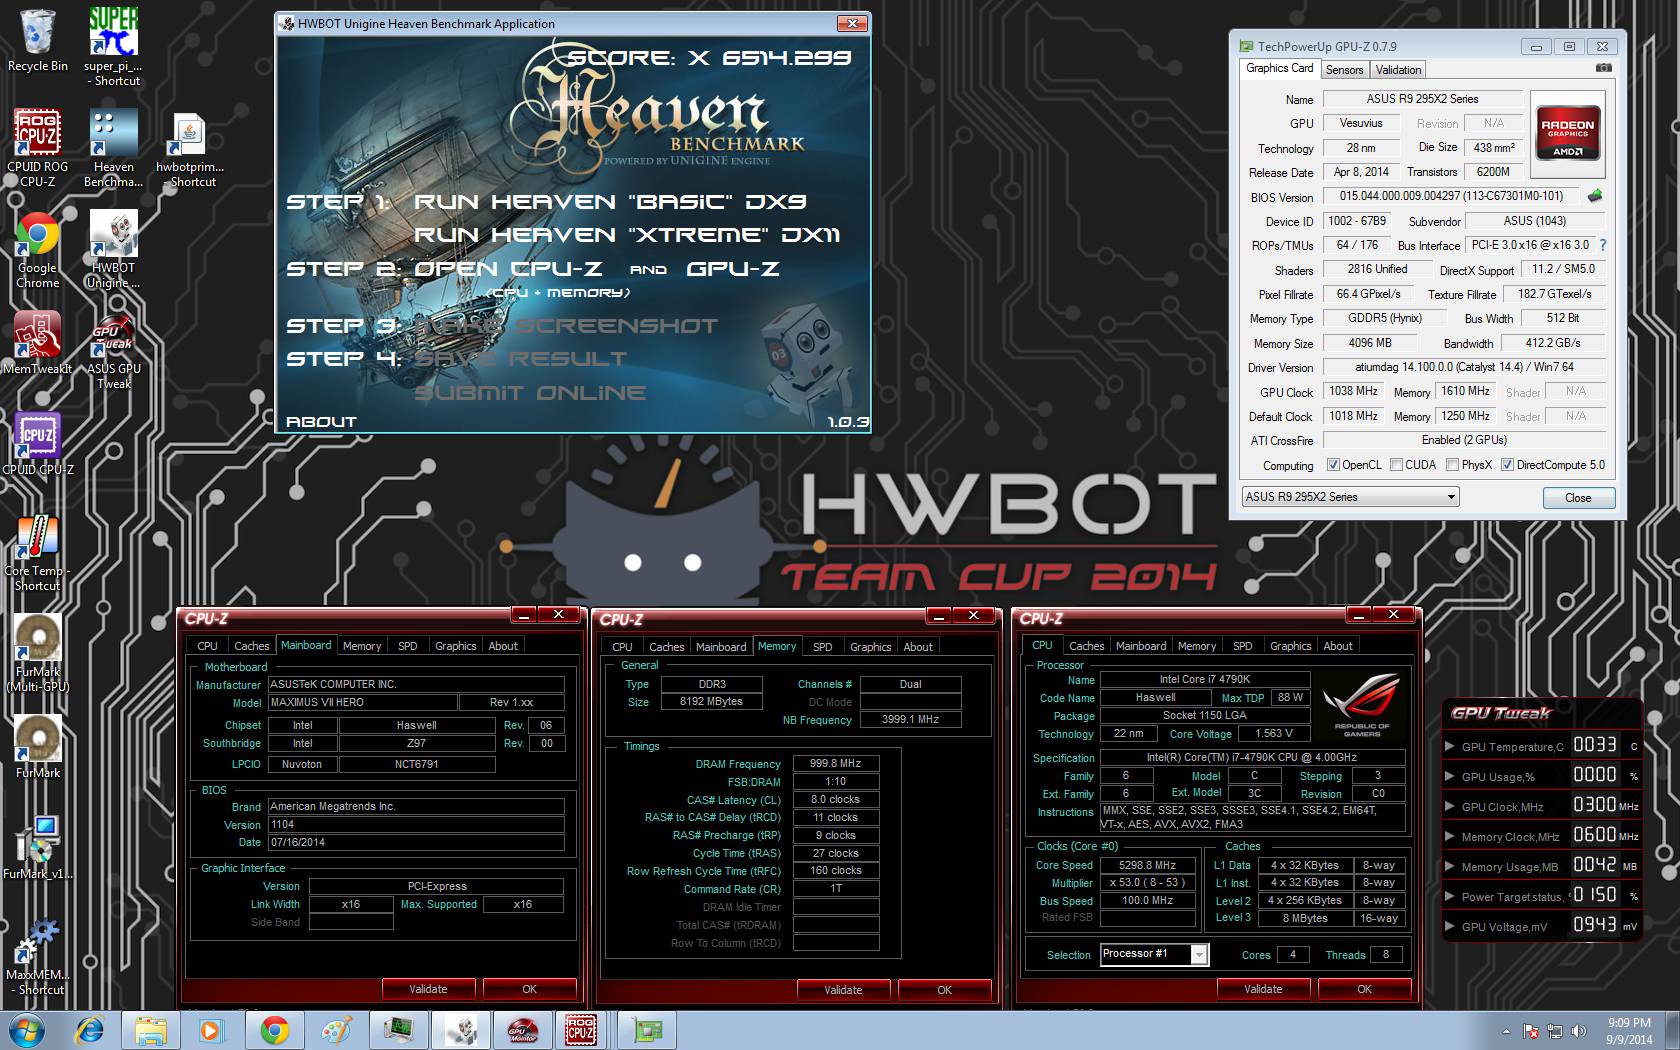Expand the Memory Usage row in GPU Tweak
This screenshot has width=1680, height=1050.
[x=1450, y=866]
